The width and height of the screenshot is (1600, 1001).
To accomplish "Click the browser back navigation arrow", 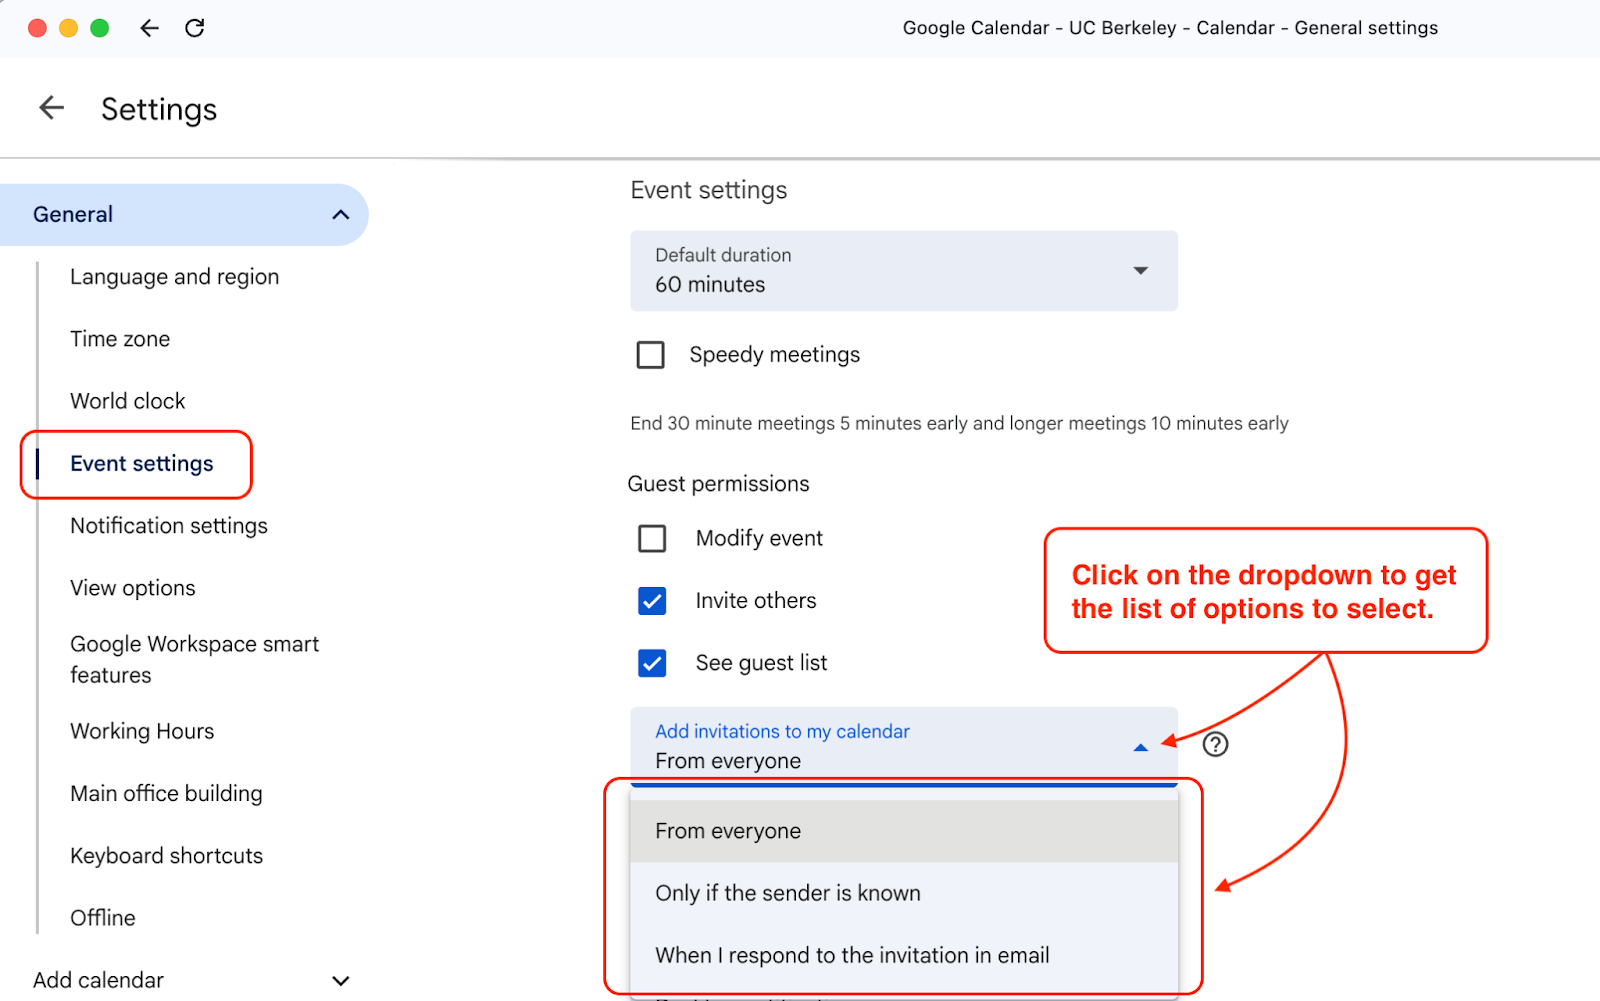I will [149, 28].
